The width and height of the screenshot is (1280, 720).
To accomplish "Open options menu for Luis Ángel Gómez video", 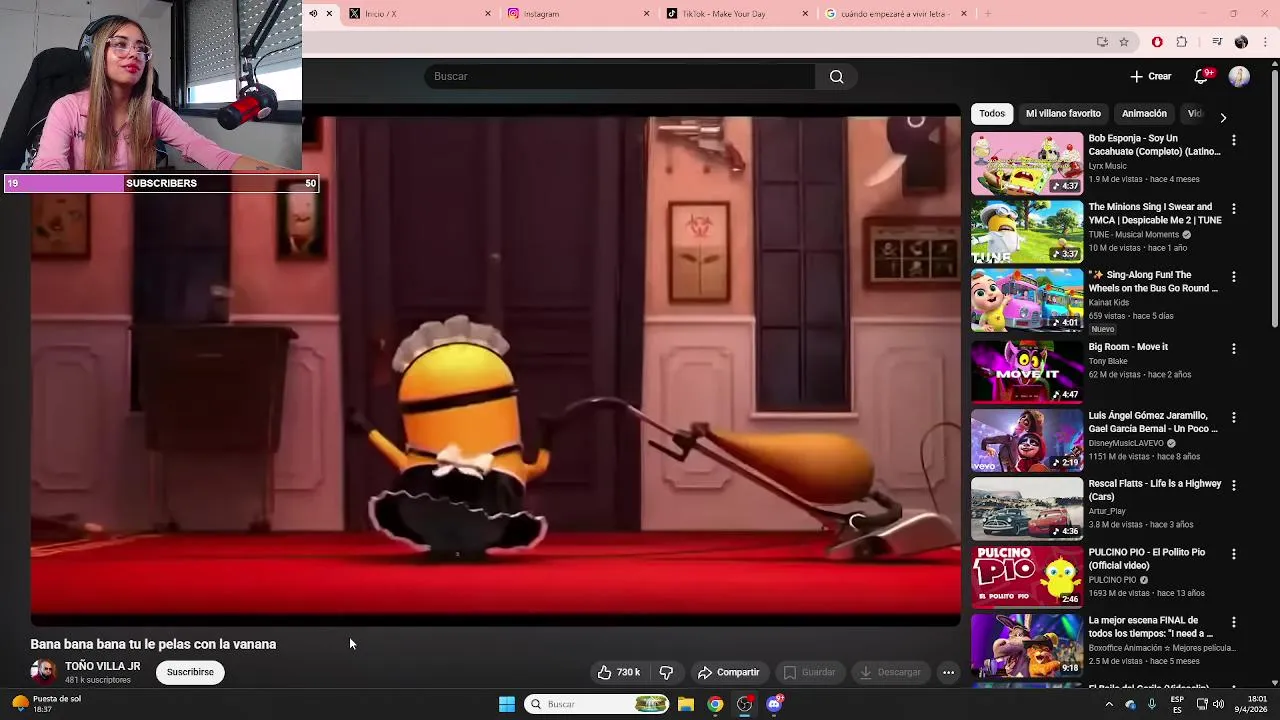I will pos(1234,417).
